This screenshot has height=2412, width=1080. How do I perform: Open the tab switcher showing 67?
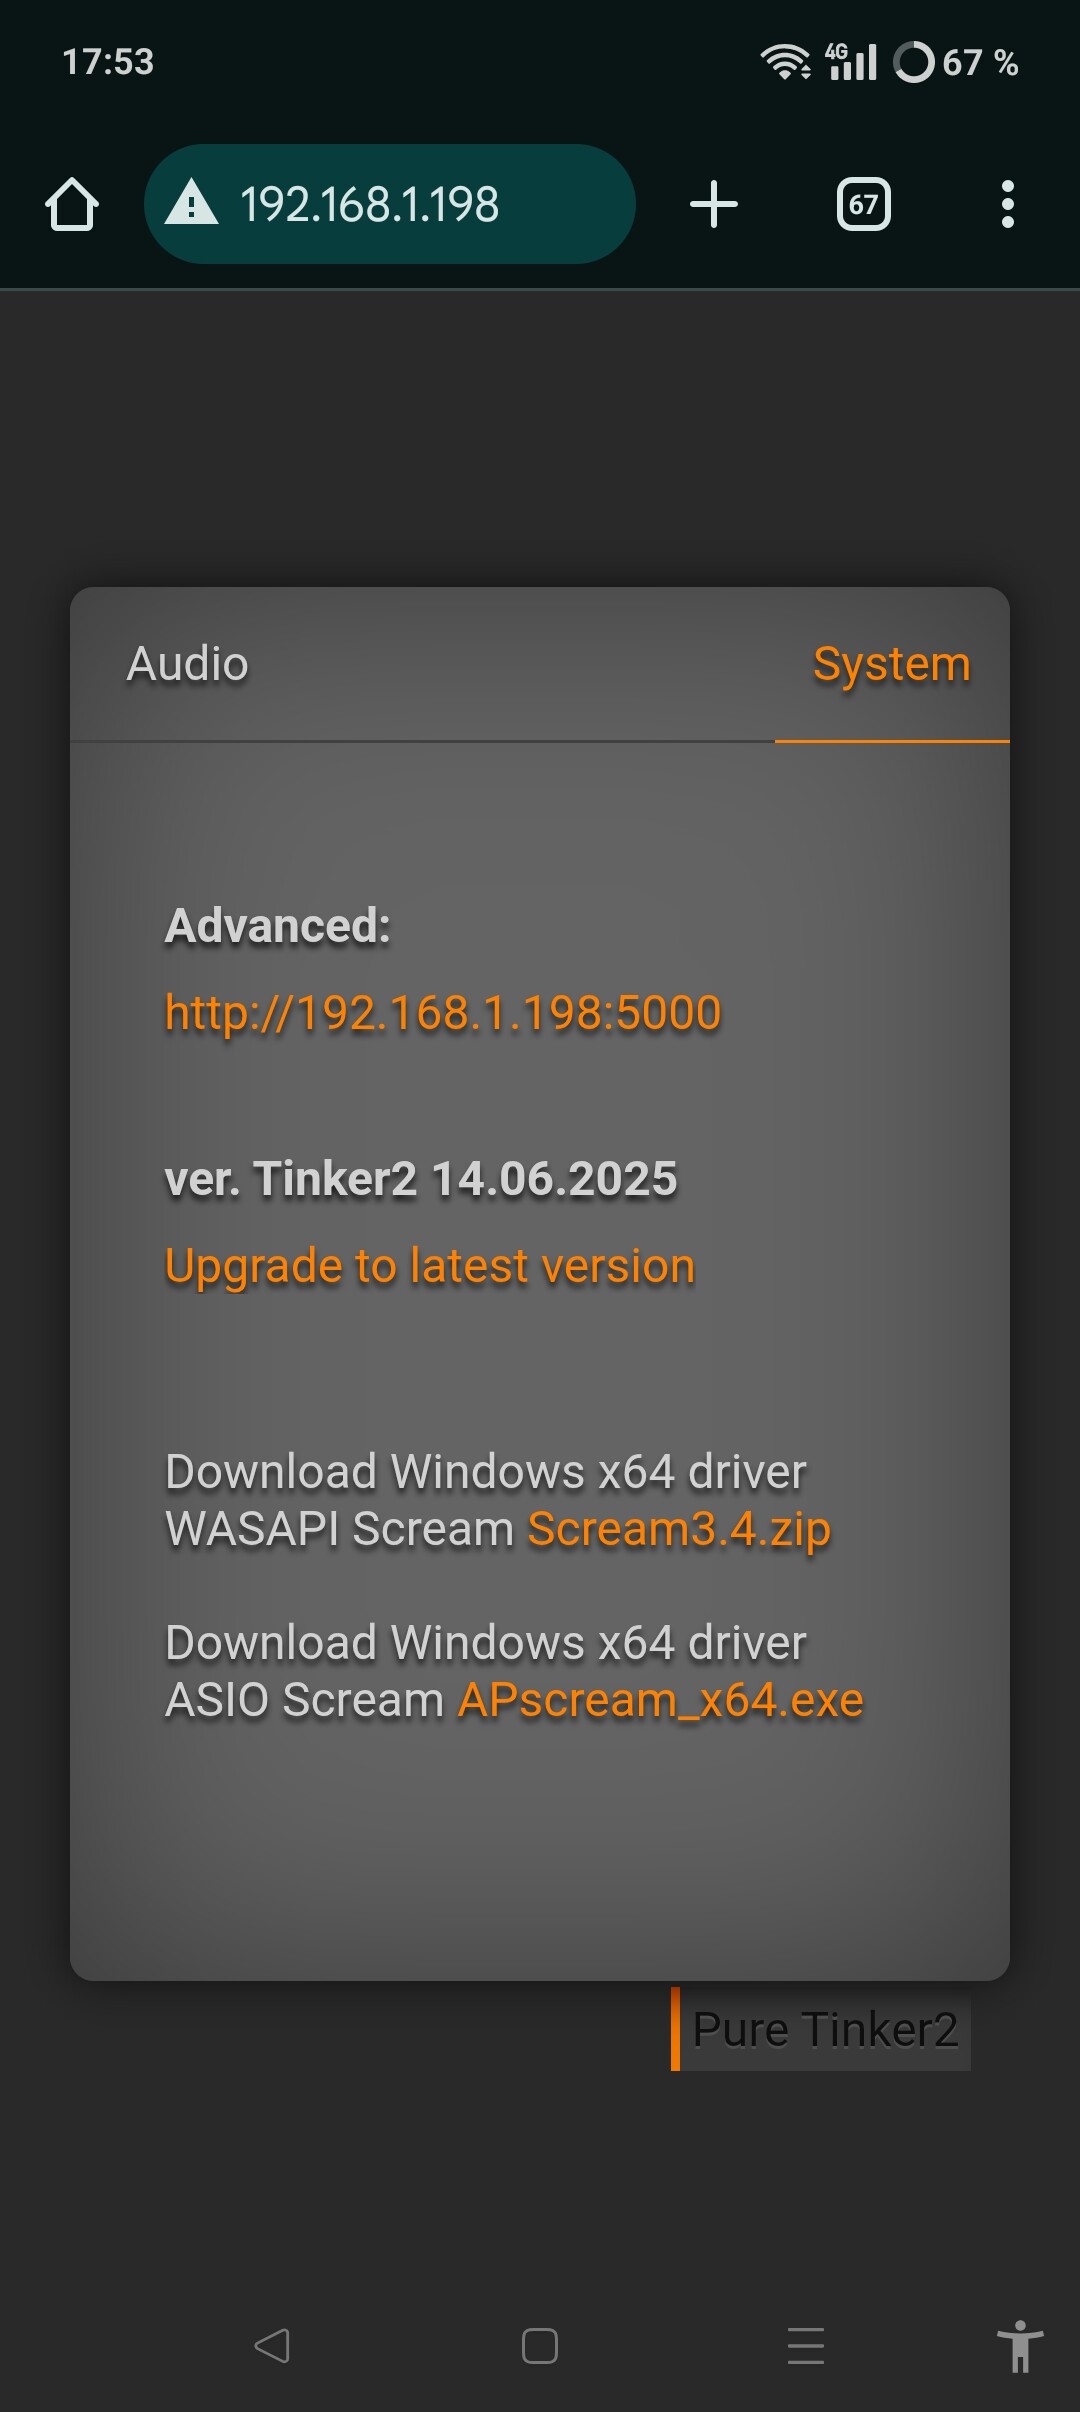[x=864, y=204]
